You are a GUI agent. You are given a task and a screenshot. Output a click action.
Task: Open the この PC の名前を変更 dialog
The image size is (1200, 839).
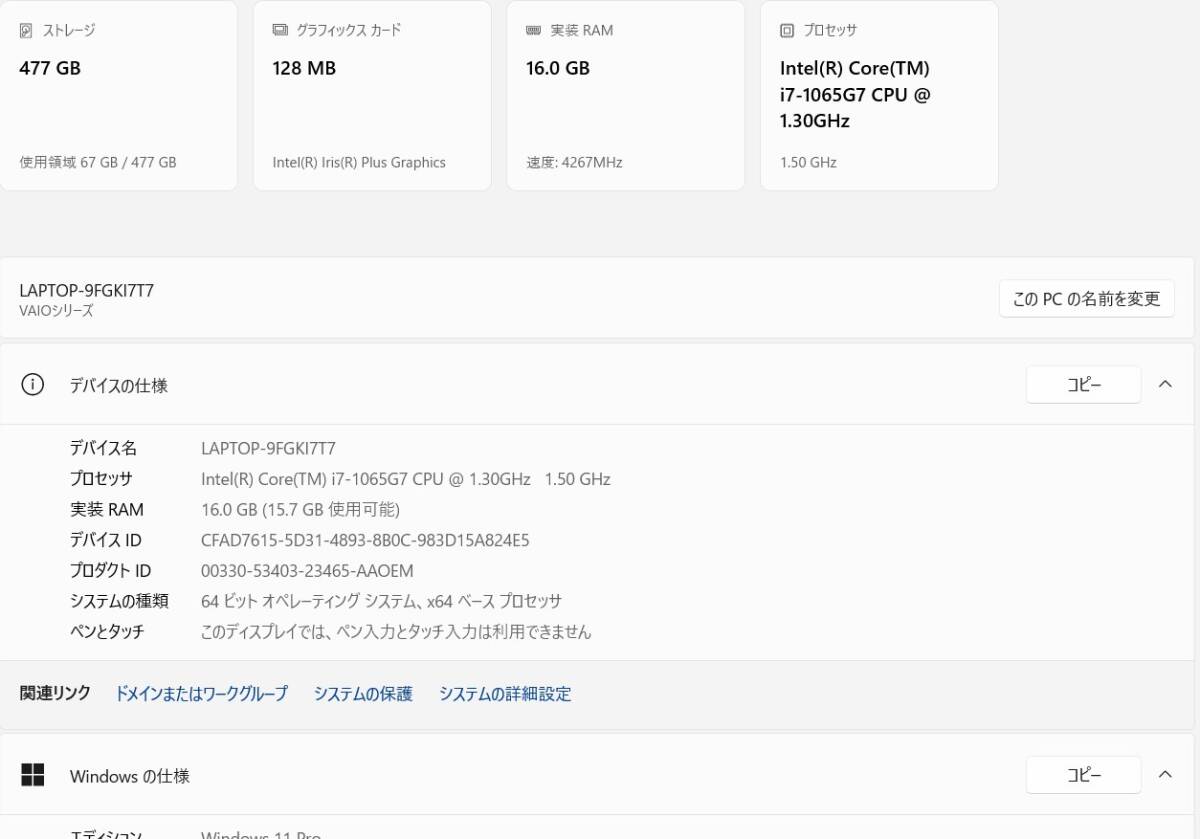click(x=1087, y=298)
